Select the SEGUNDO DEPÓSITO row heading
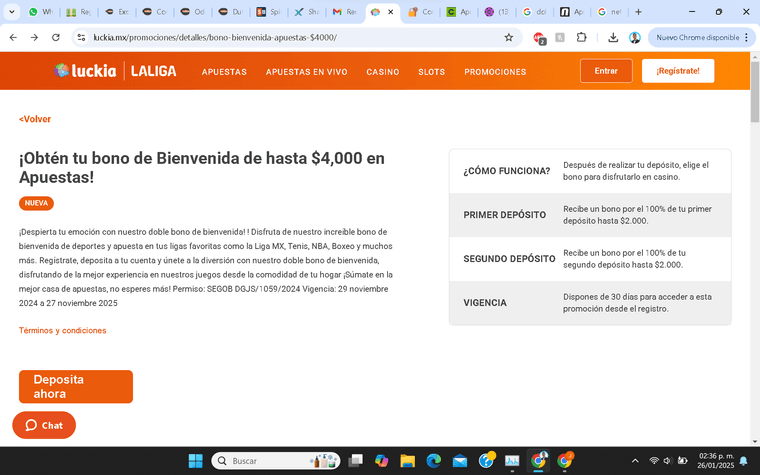This screenshot has width=760, height=475. [x=509, y=259]
